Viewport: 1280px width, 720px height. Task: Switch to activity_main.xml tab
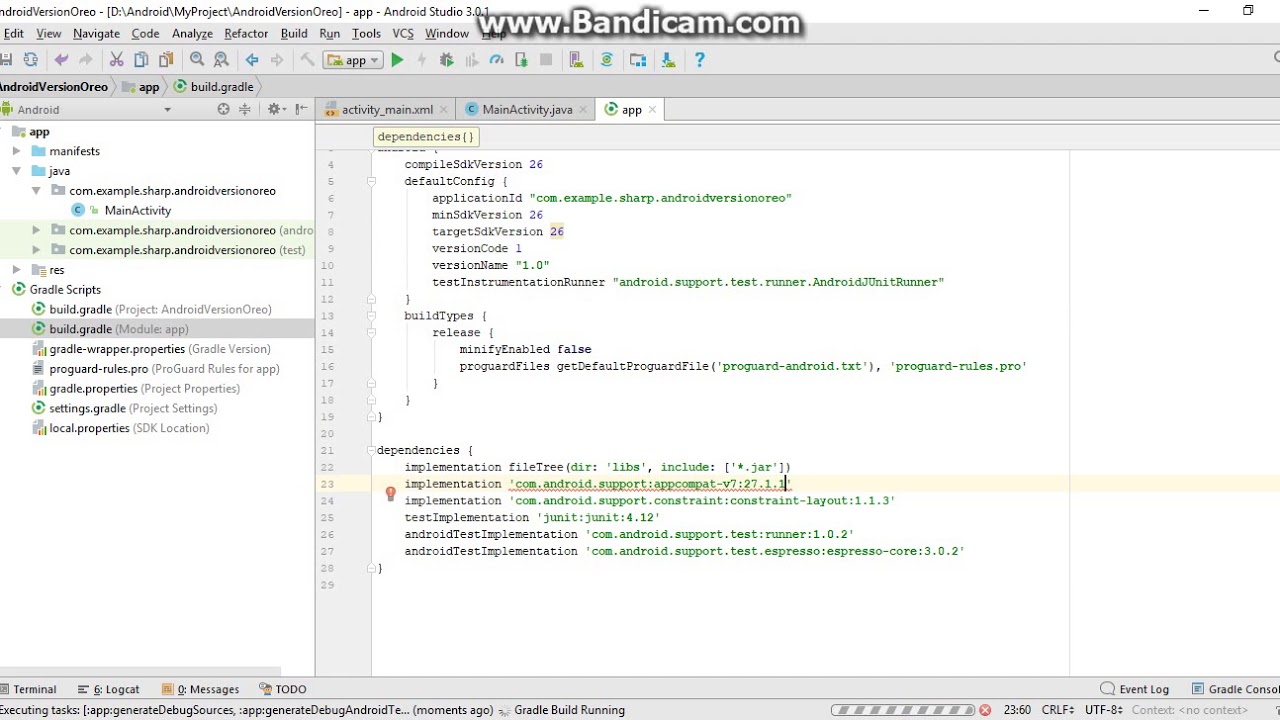tap(386, 110)
